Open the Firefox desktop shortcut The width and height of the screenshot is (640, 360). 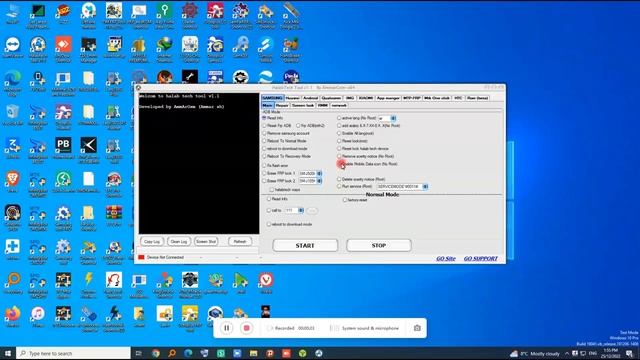pos(13,317)
